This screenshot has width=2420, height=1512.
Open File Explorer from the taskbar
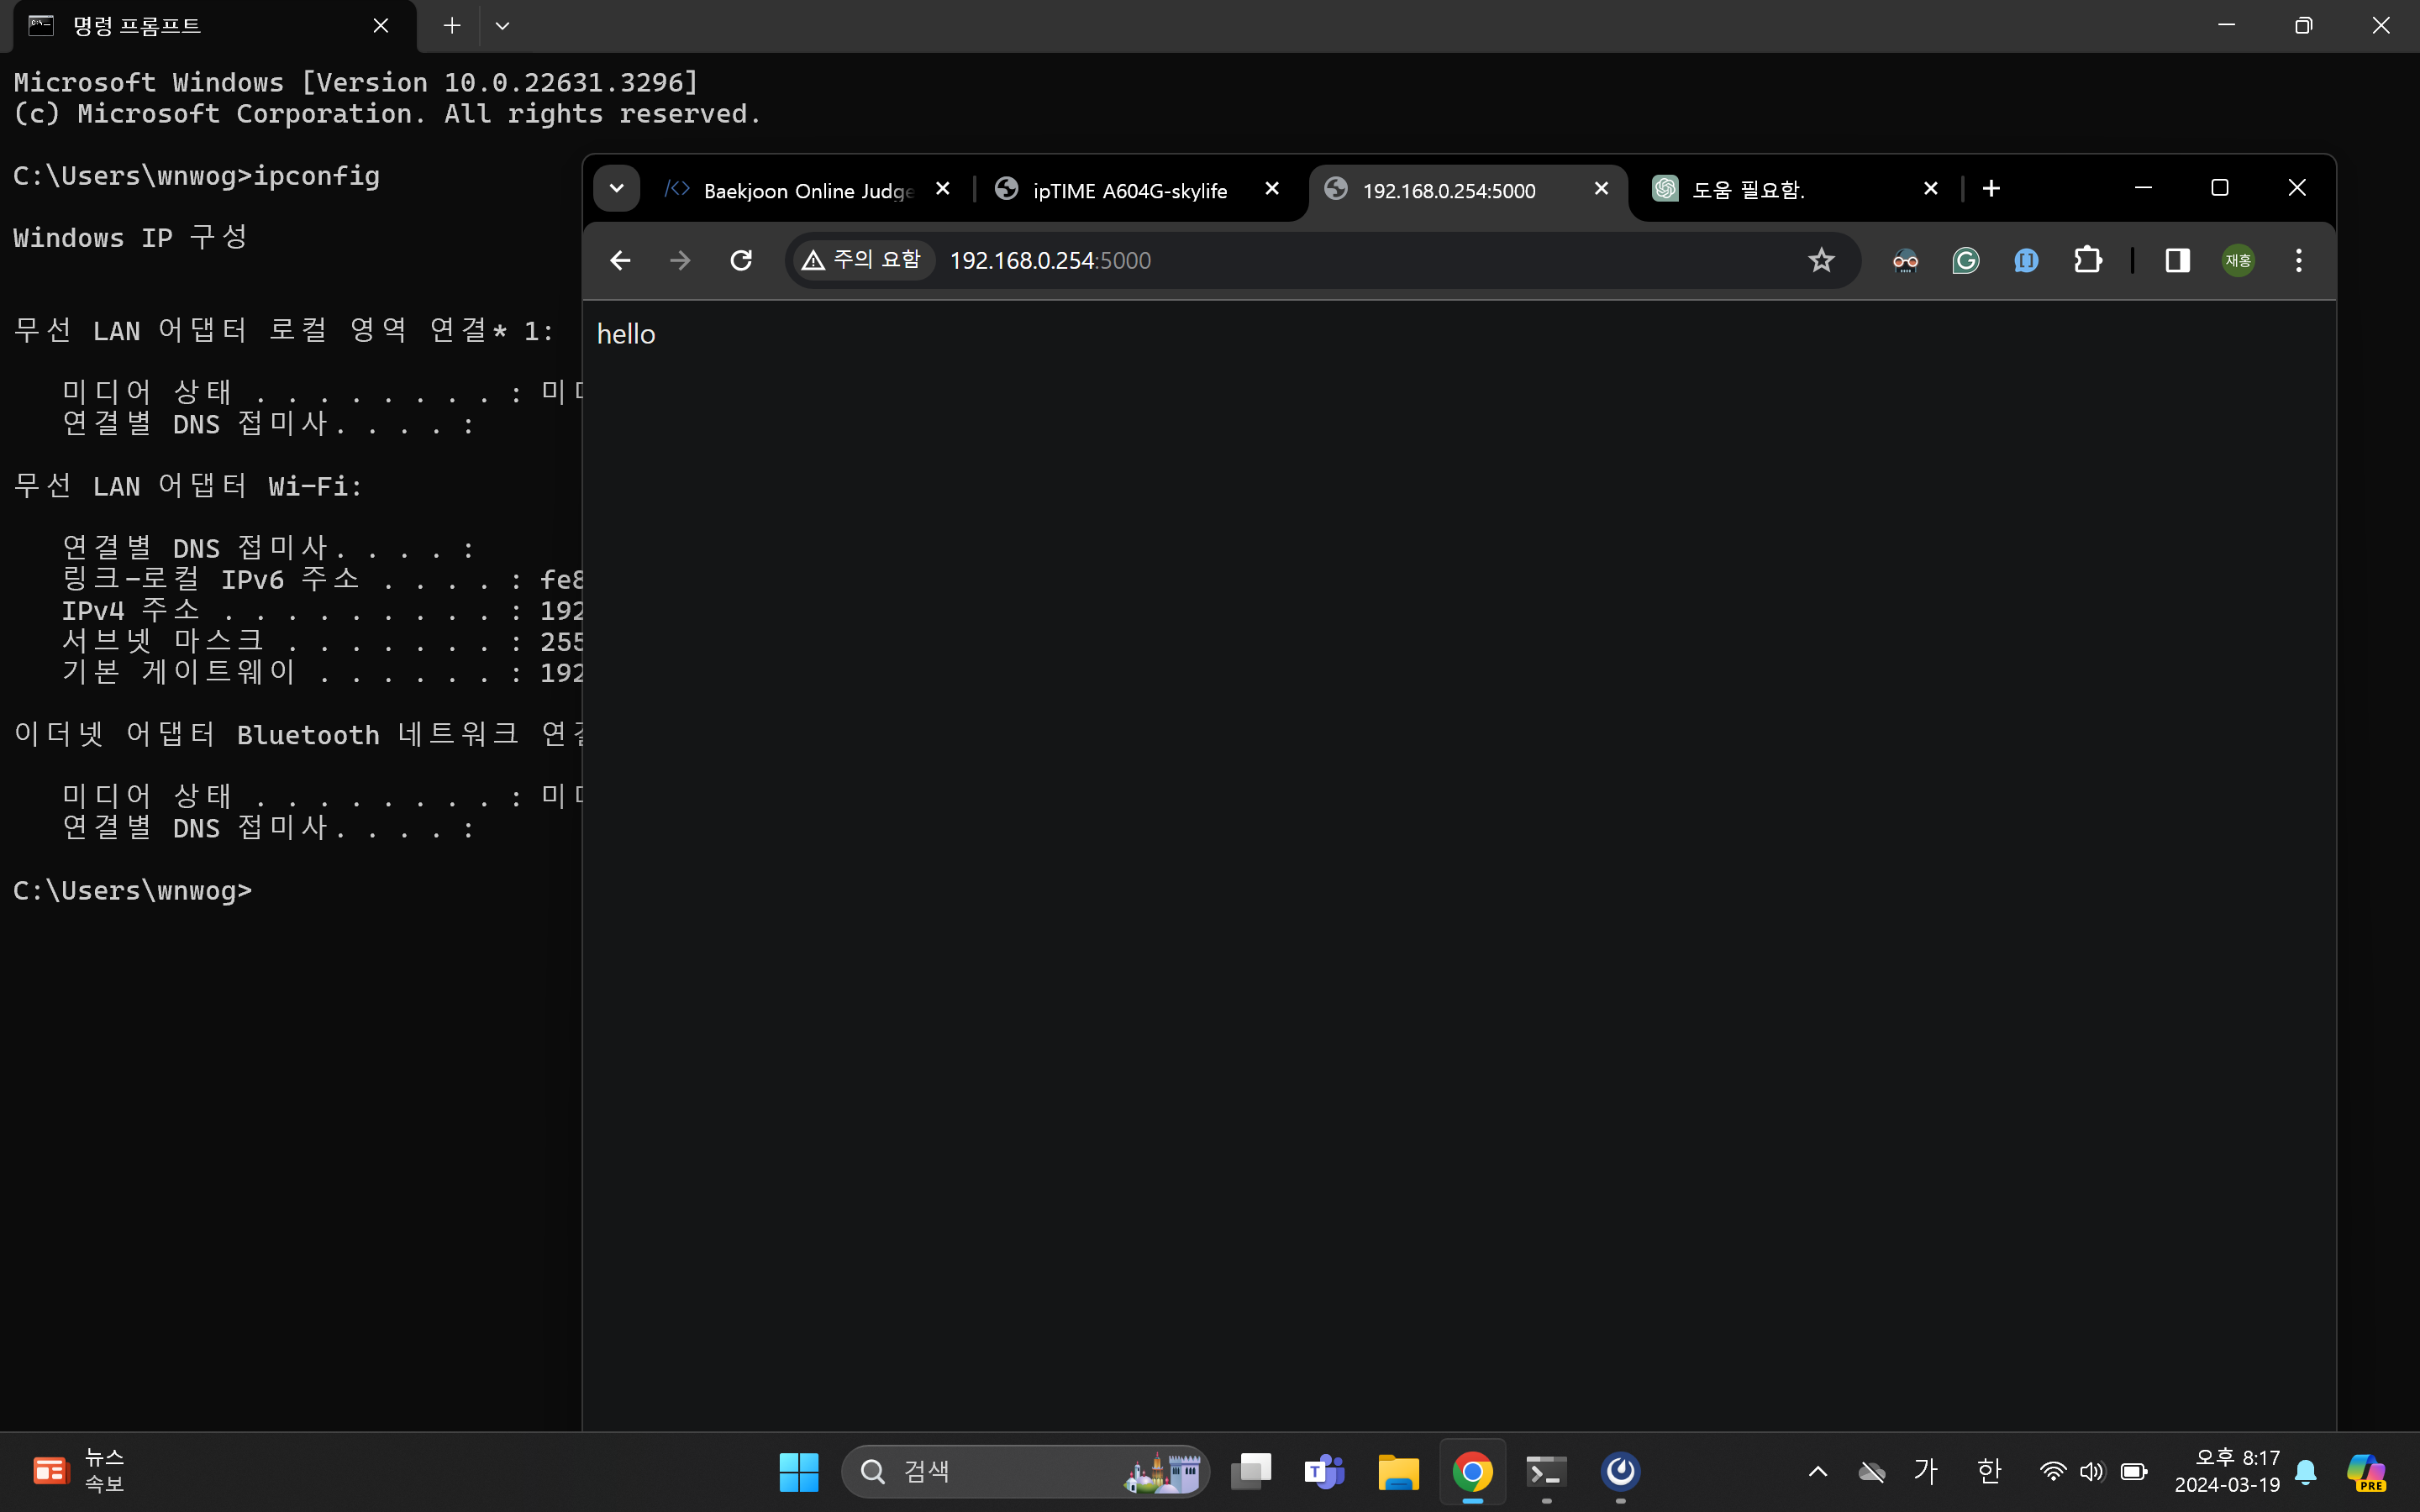[x=1398, y=1472]
